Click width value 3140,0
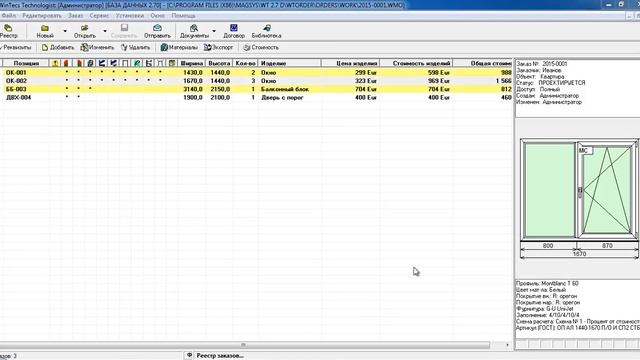Screen dimensions: 640x360 click(193, 89)
